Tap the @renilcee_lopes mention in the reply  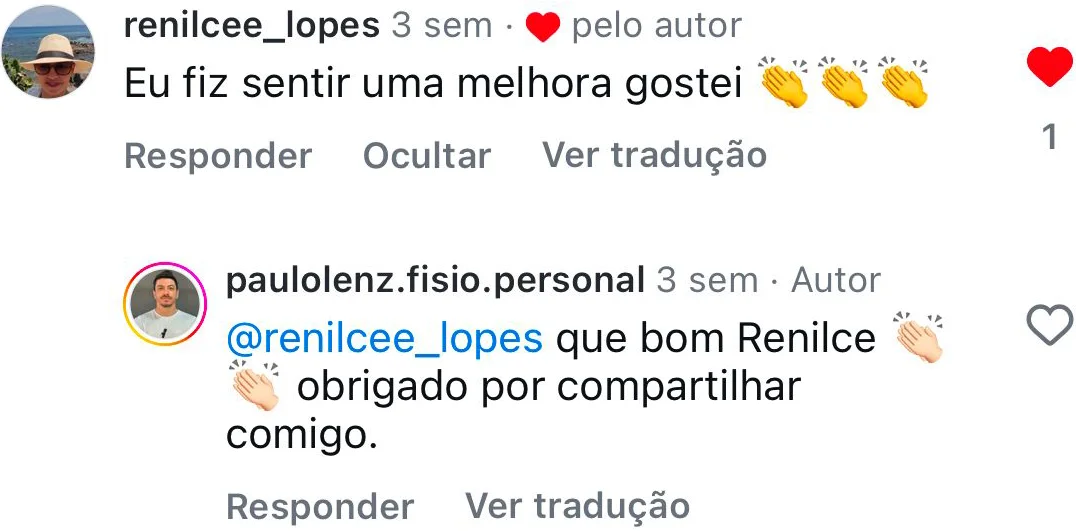384,339
